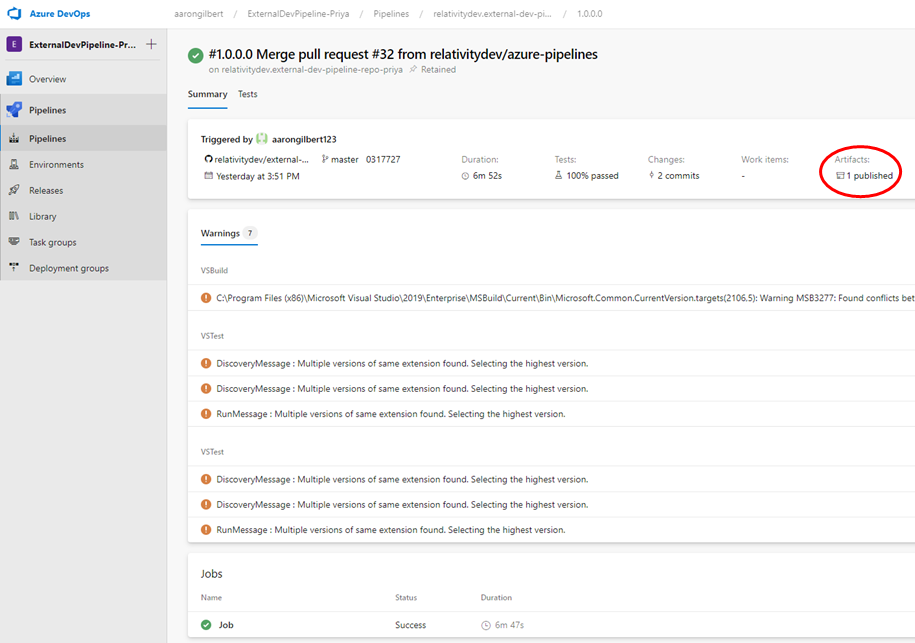
Task: Click relativitydev.external-dev-pi... breadcrumb
Action: coord(492,13)
